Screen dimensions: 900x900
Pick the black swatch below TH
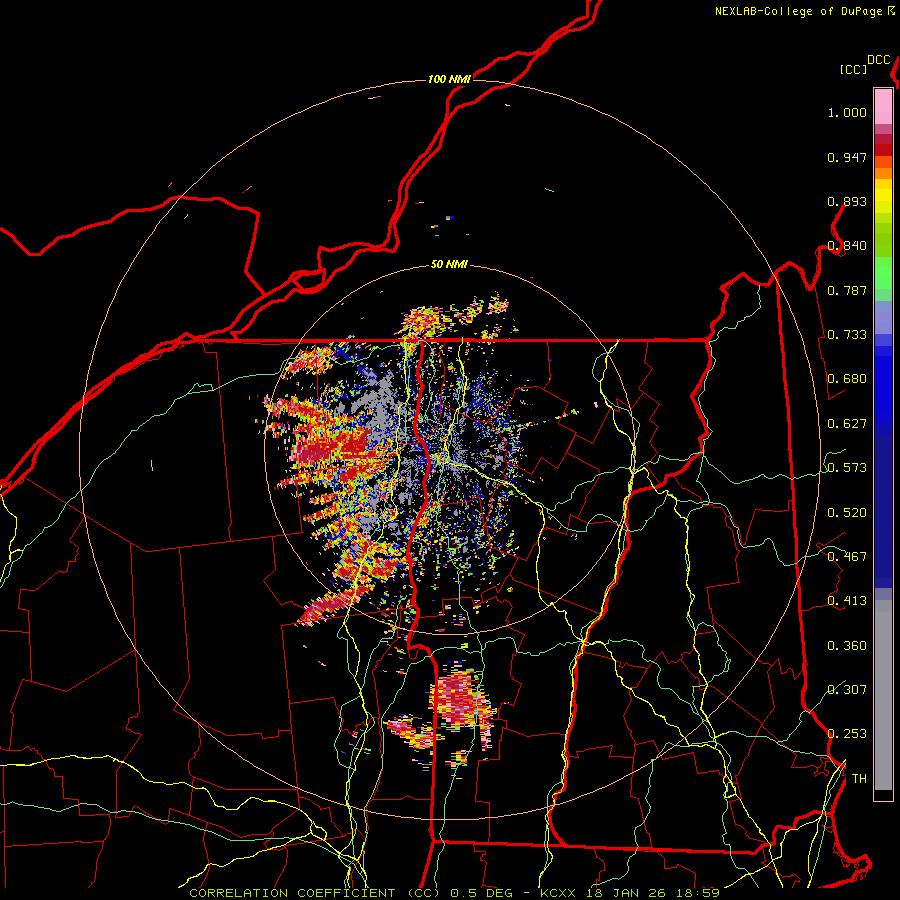tap(883, 794)
